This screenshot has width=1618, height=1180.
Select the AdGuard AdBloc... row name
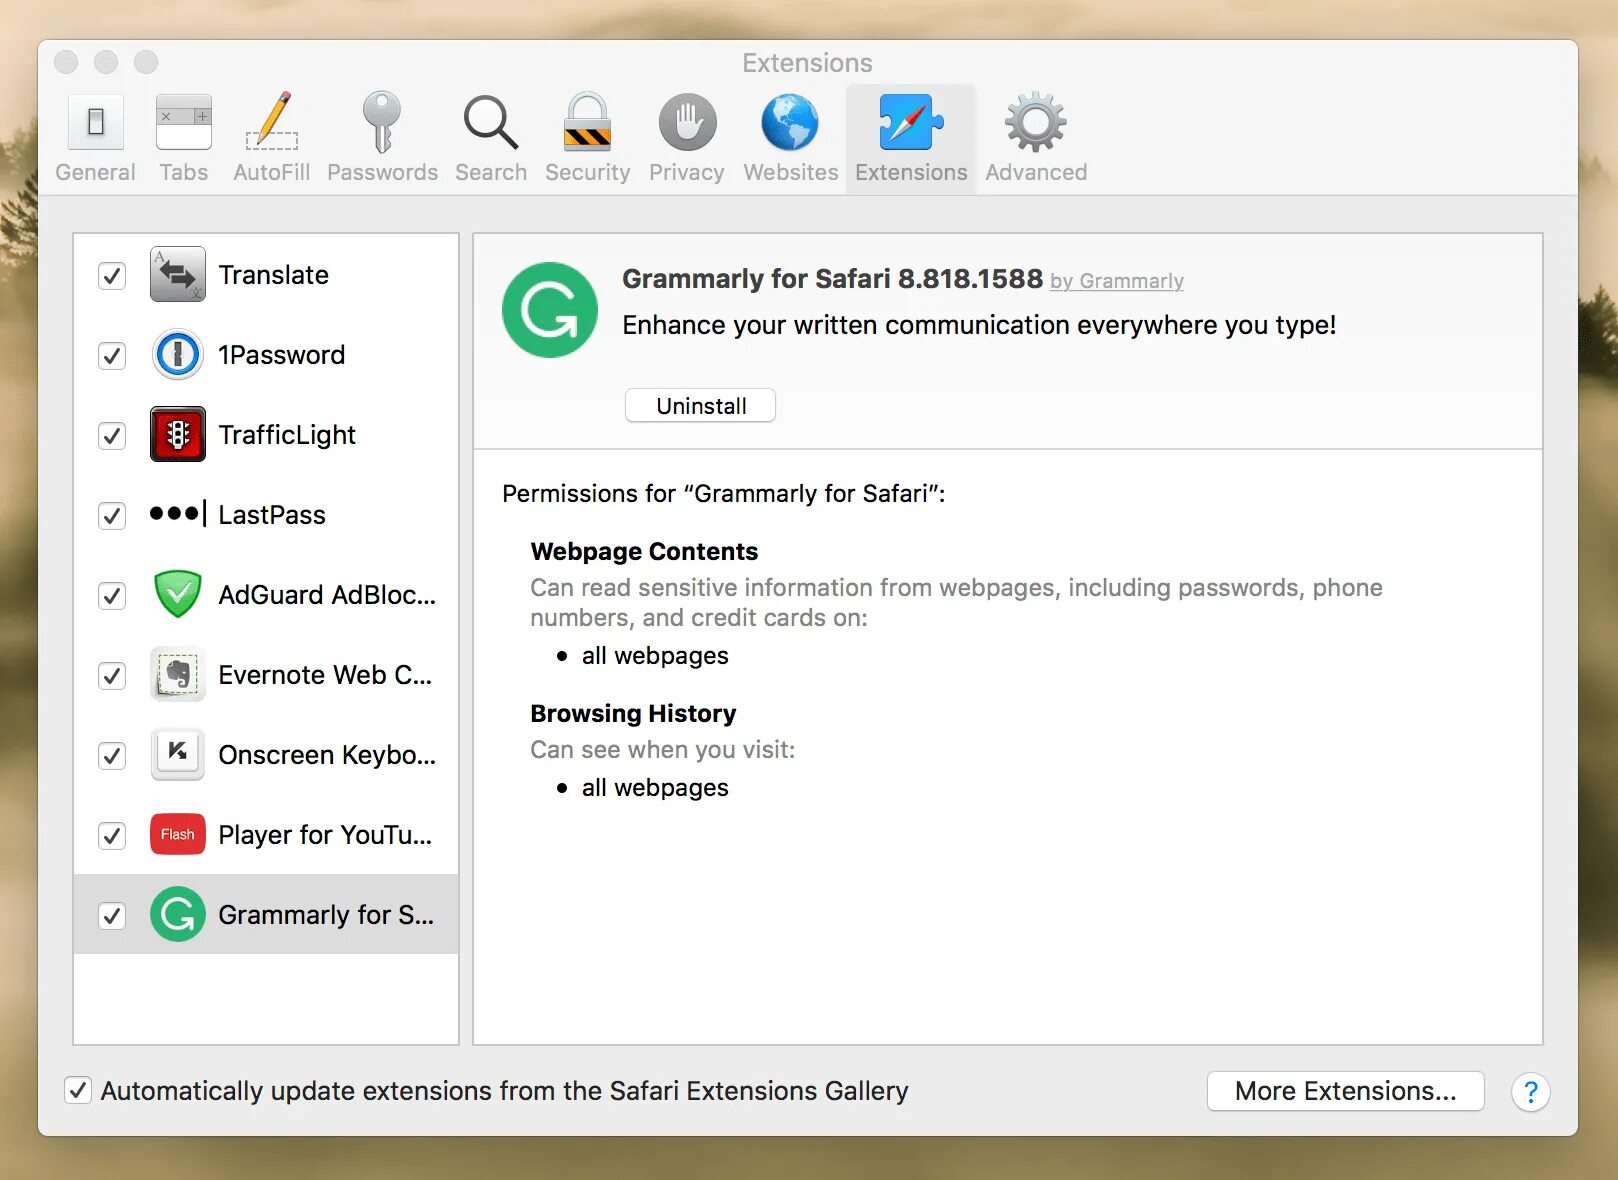pos(327,595)
